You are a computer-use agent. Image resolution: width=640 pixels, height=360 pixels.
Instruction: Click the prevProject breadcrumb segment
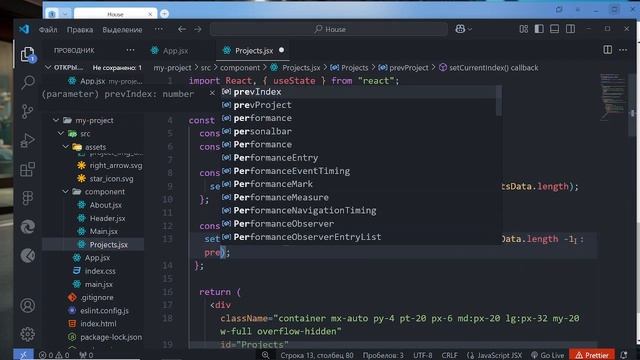409,68
